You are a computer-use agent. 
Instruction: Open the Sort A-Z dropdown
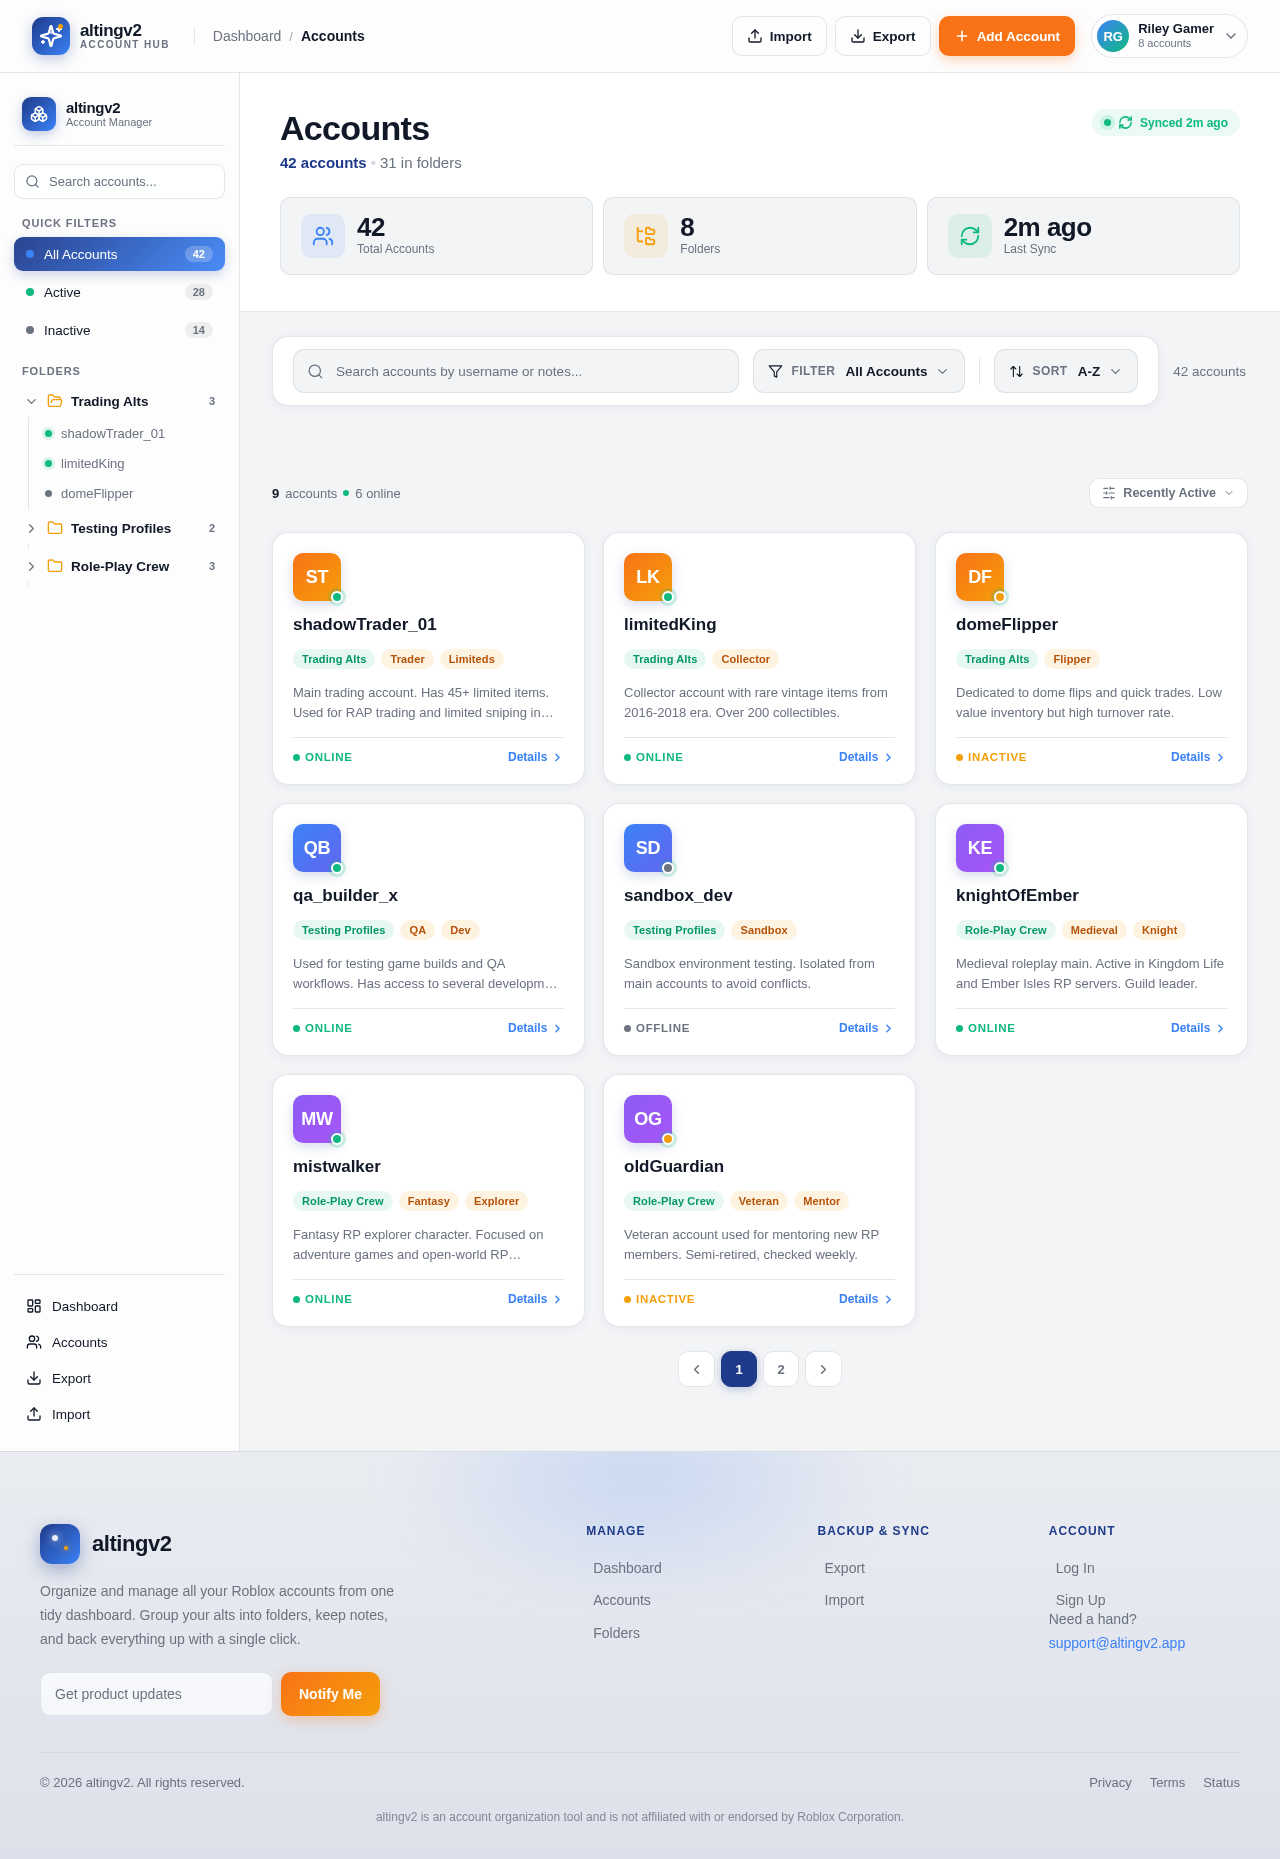1065,371
